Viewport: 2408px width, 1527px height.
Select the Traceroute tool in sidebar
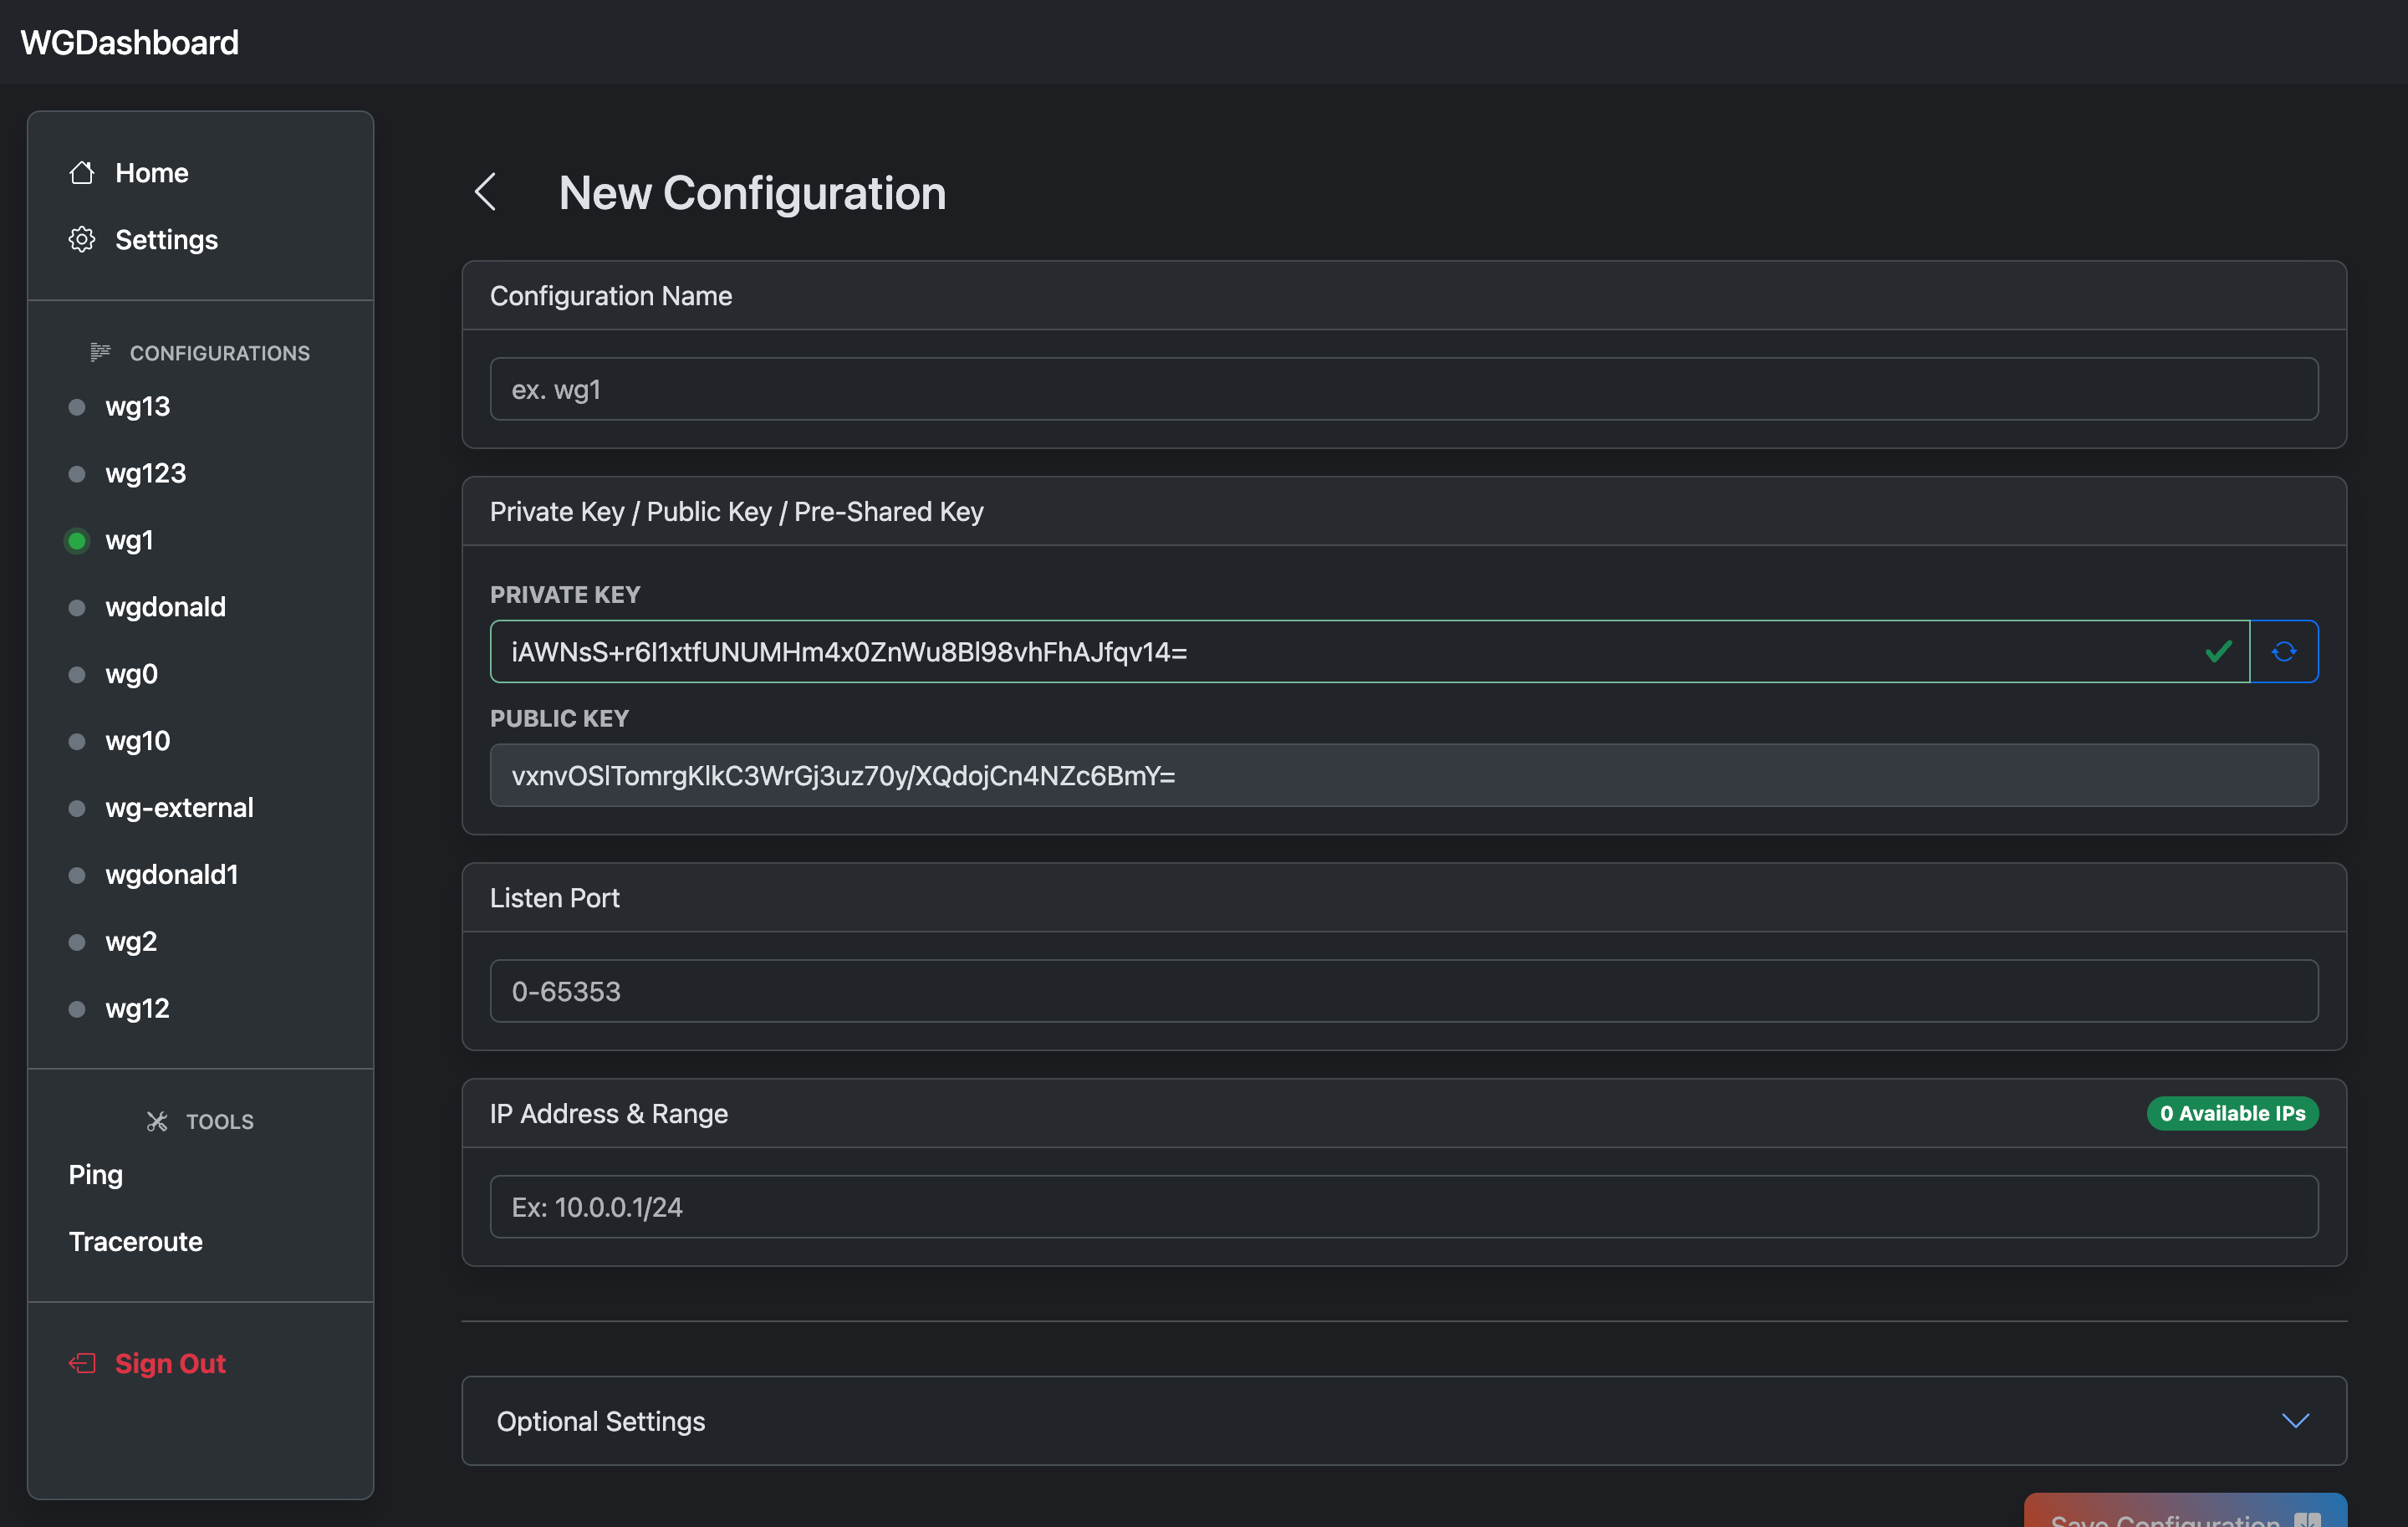point(135,1239)
